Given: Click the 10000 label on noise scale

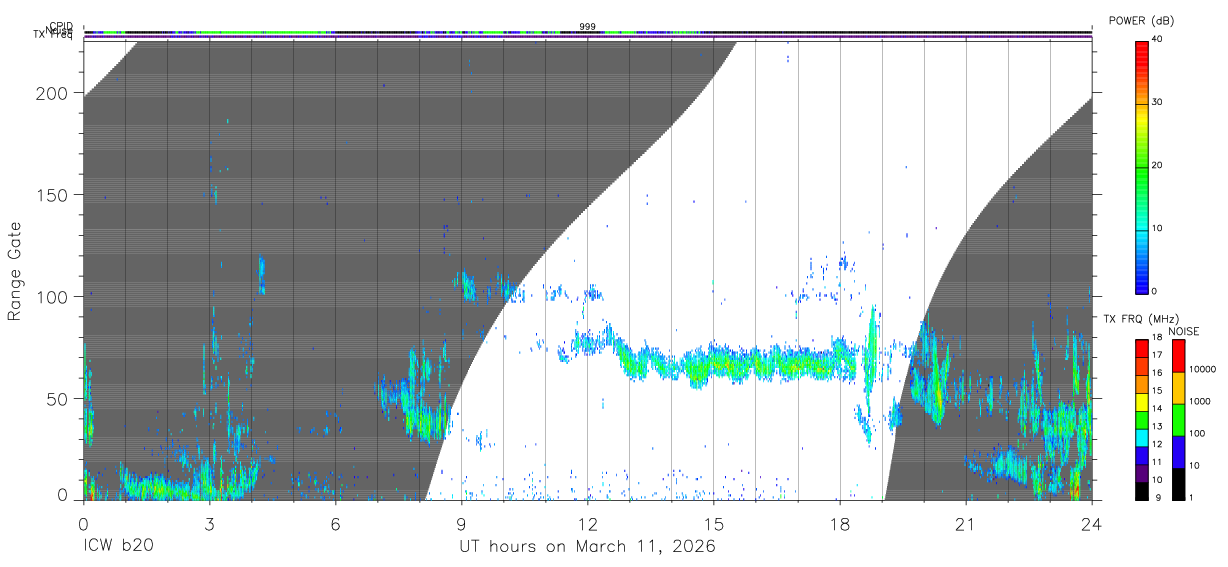Looking at the screenshot, I should pyautogui.click(x=1202, y=369).
